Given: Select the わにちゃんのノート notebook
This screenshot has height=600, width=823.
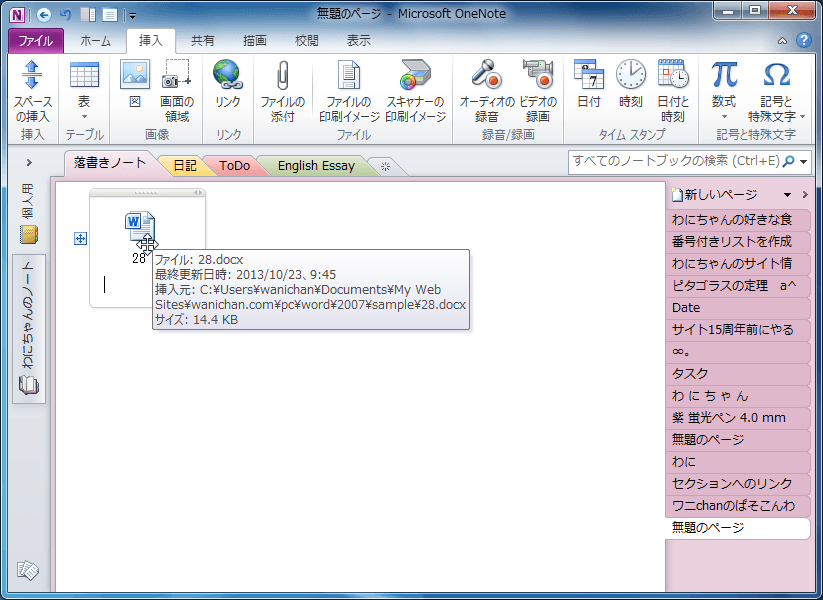Looking at the screenshot, I should [29, 329].
